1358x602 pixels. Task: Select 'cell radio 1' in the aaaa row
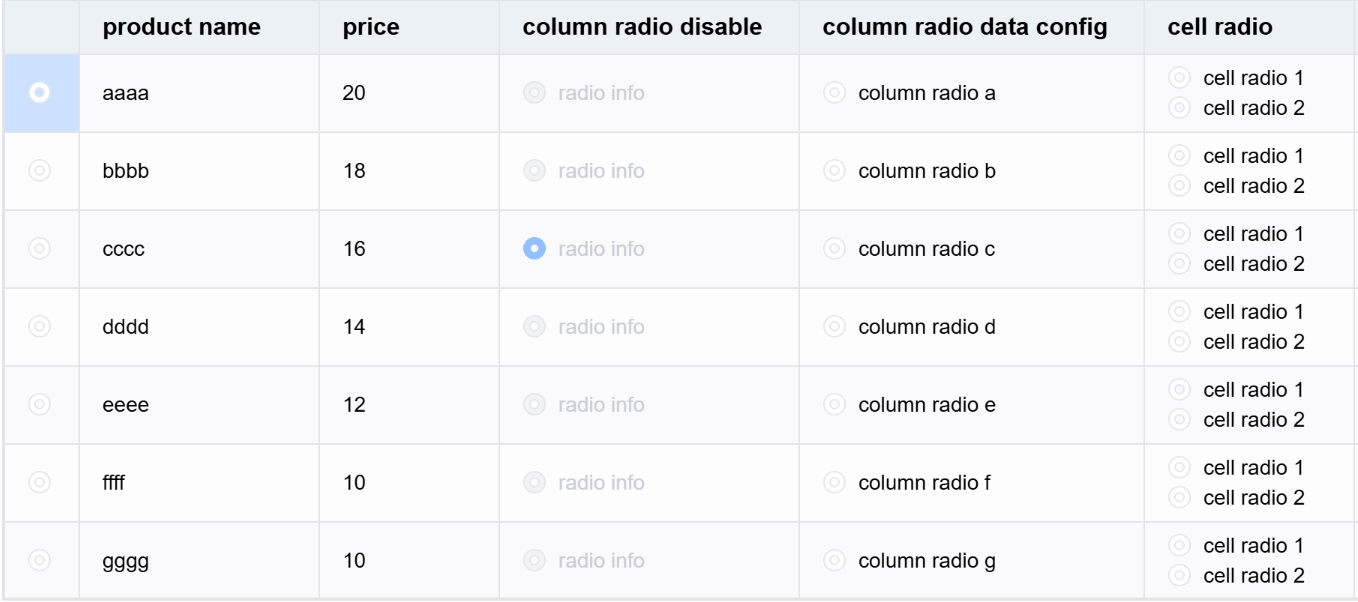tap(1180, 78)
